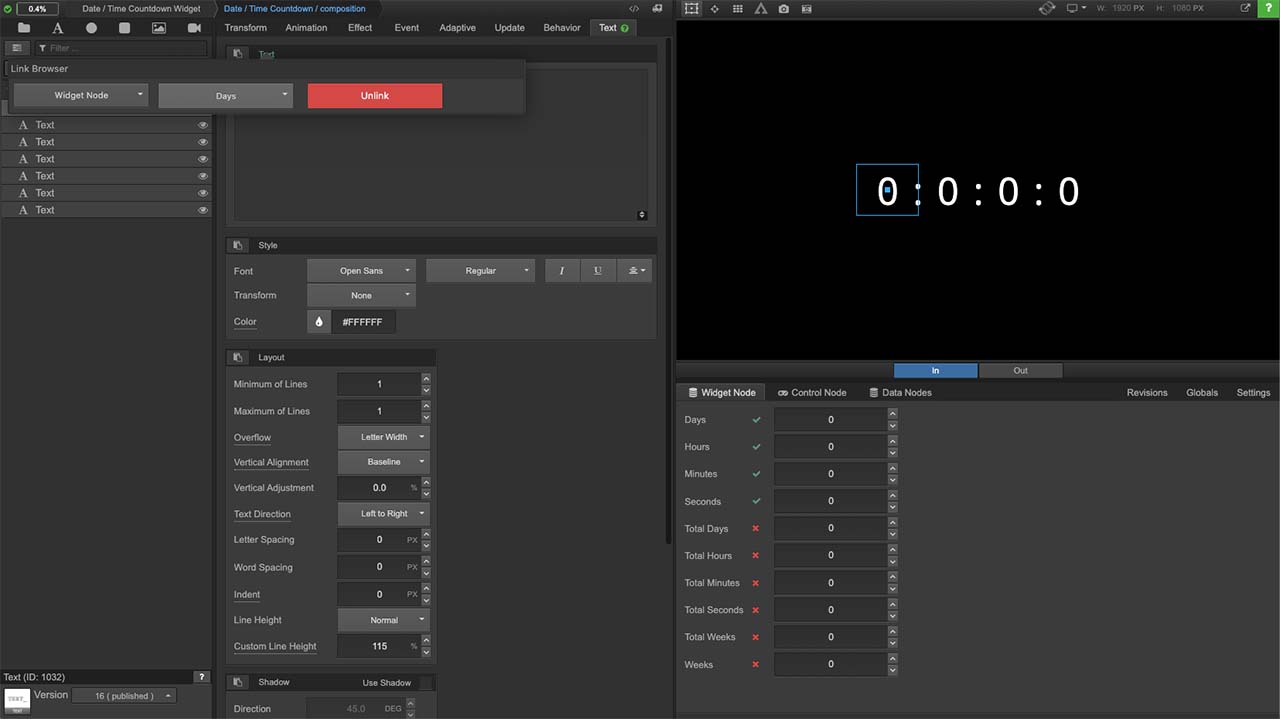
Task: Open the Vertical Alignment Baseline dropdown
Action: point(384,462)
